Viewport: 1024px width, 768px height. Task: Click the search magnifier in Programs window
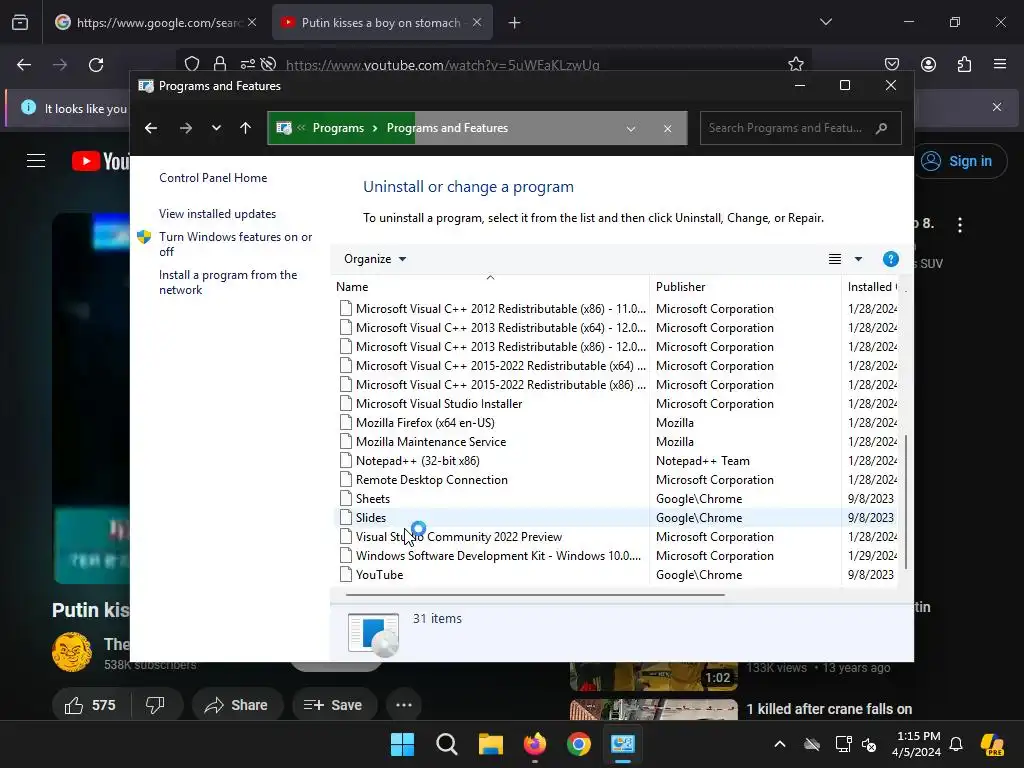pos(882,128)
